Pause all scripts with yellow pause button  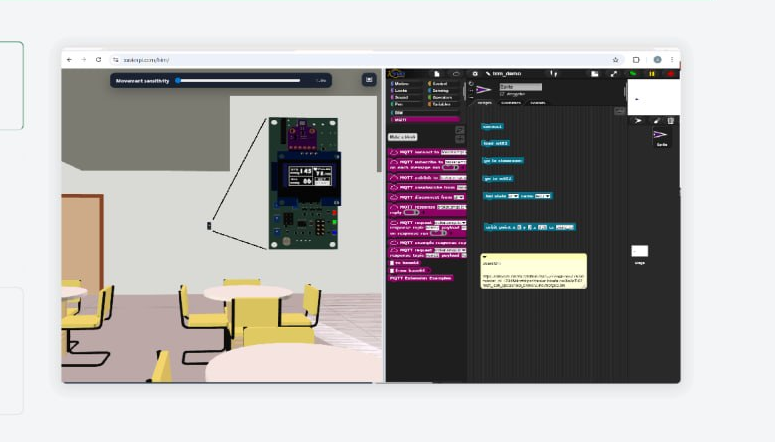coord(652,74)
